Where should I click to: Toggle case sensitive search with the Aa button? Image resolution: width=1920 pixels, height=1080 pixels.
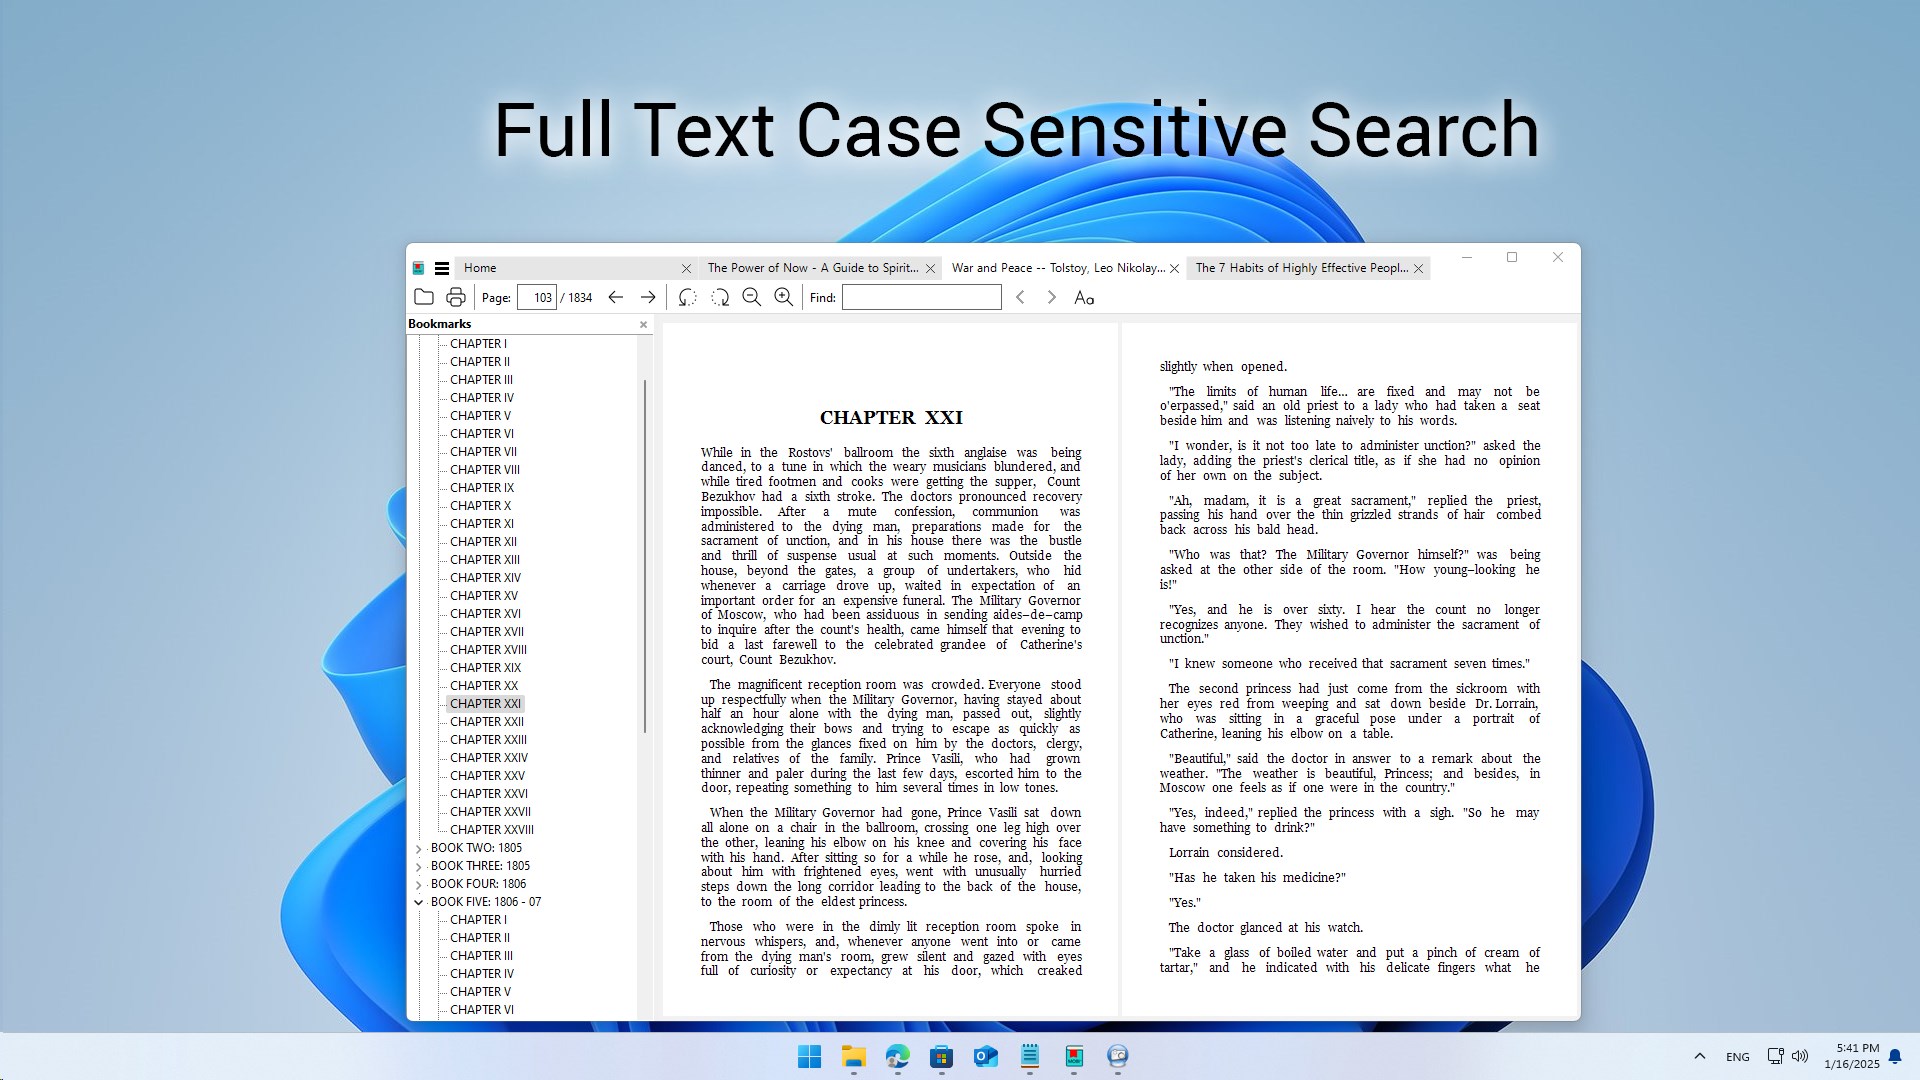pos(1086,297)
